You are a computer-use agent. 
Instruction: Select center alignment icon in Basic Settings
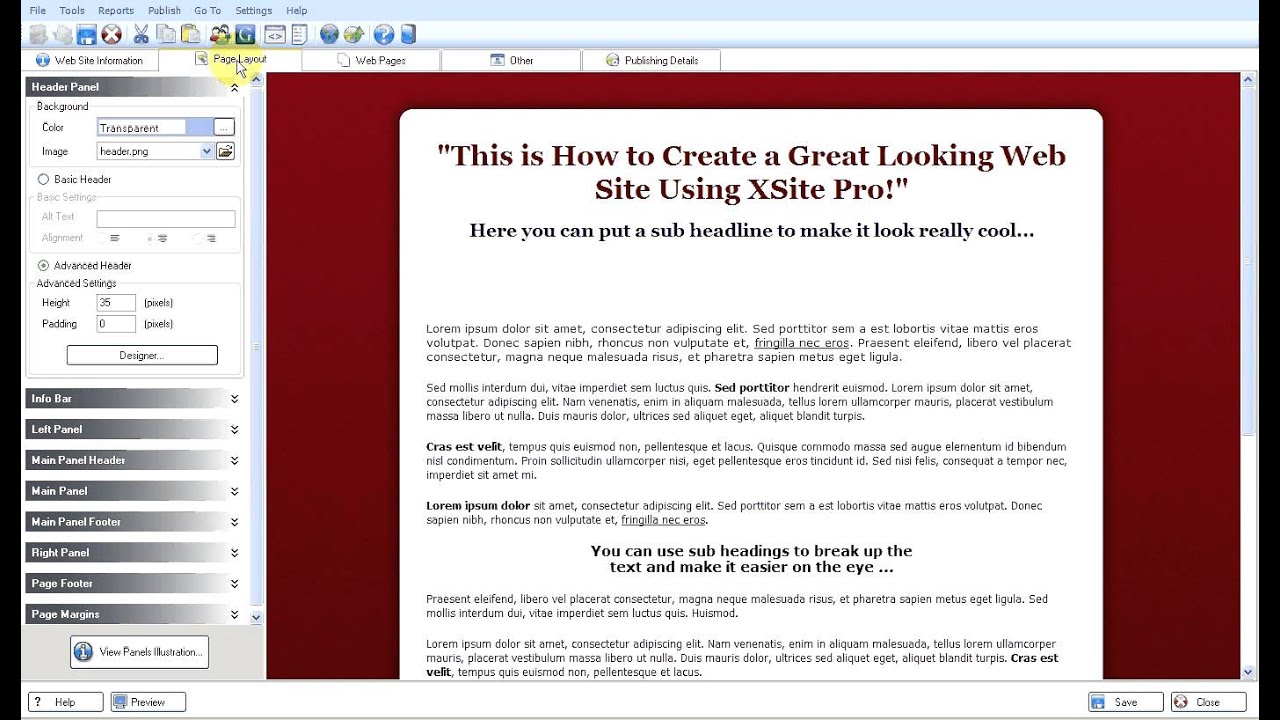click(162, 238)
